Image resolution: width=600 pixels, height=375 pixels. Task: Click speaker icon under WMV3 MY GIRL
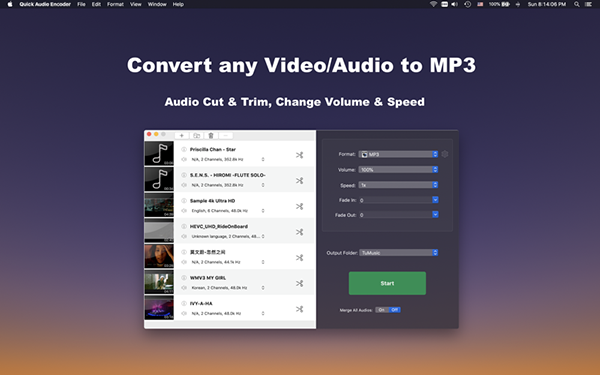184,287
